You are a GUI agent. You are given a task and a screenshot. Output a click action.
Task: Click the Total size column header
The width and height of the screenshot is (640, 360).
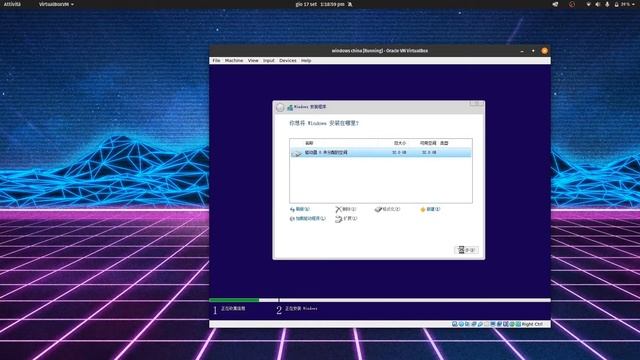[400, 143]
